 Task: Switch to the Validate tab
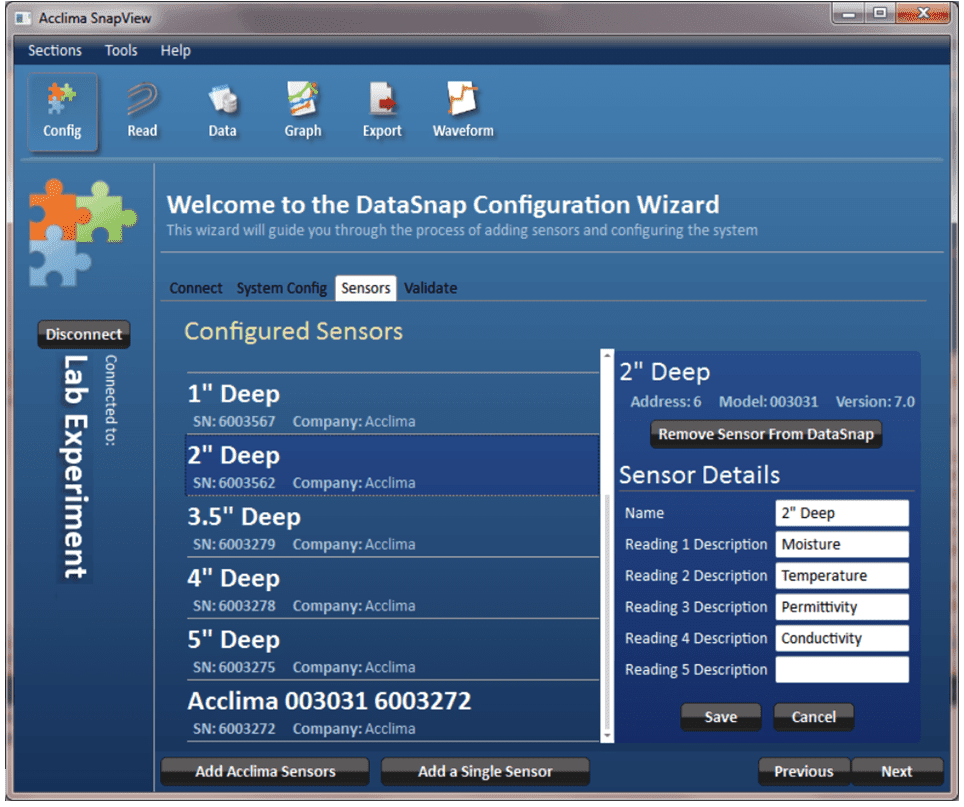430,288
